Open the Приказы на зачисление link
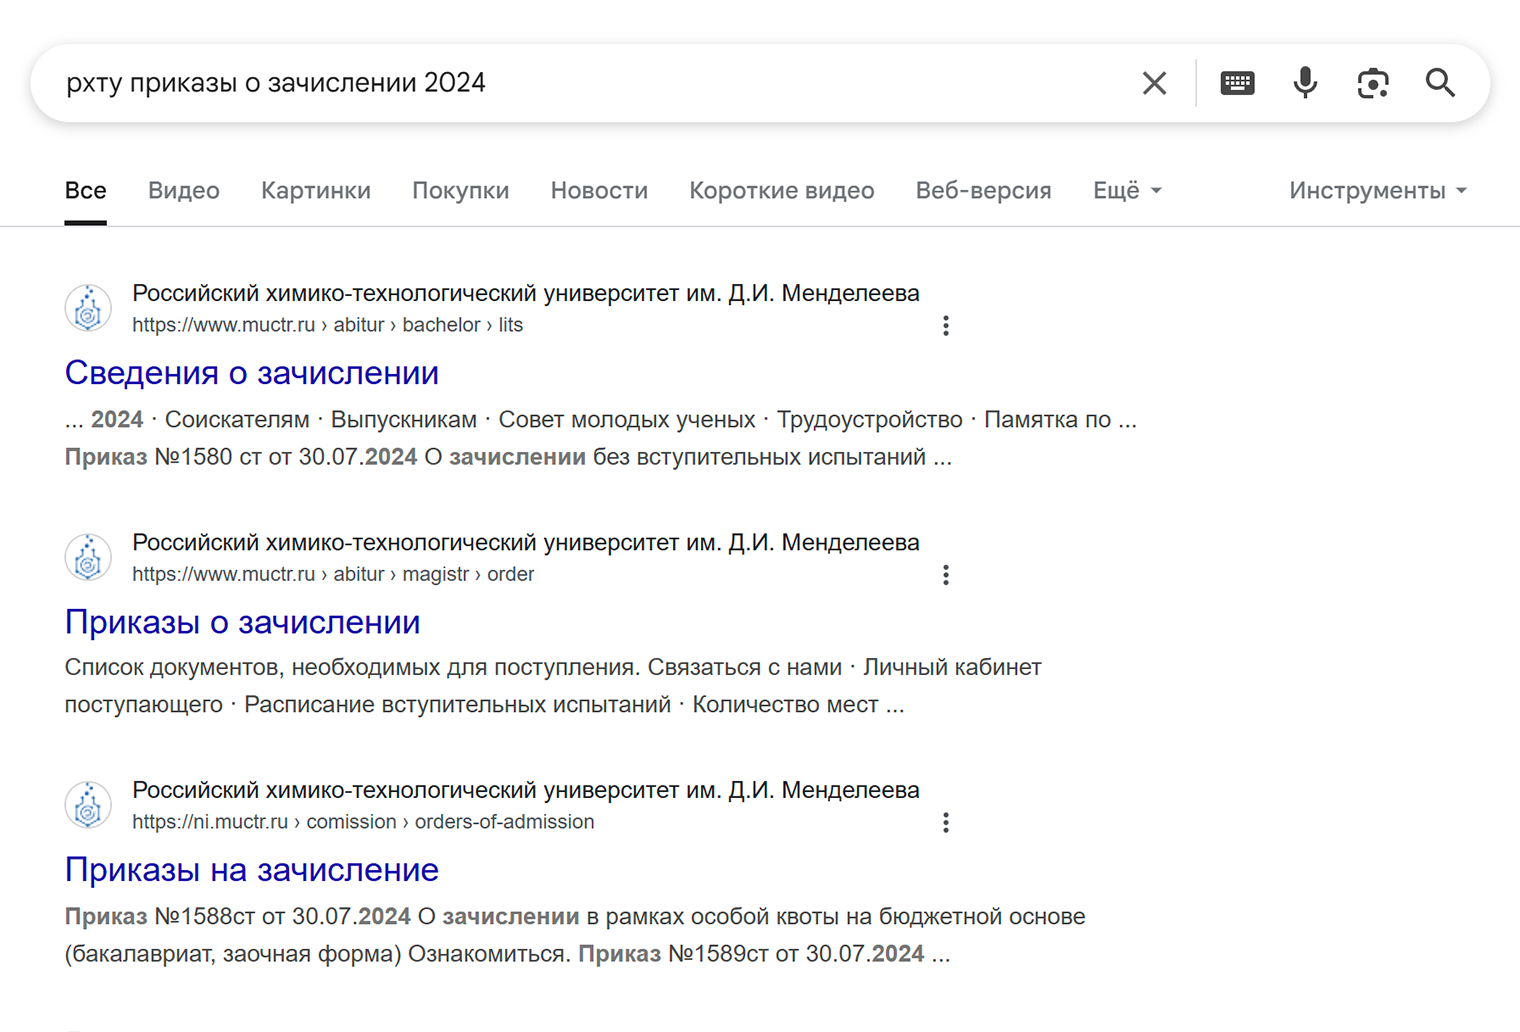This screenshot has width=1520, height=1032. click(252, 870)
